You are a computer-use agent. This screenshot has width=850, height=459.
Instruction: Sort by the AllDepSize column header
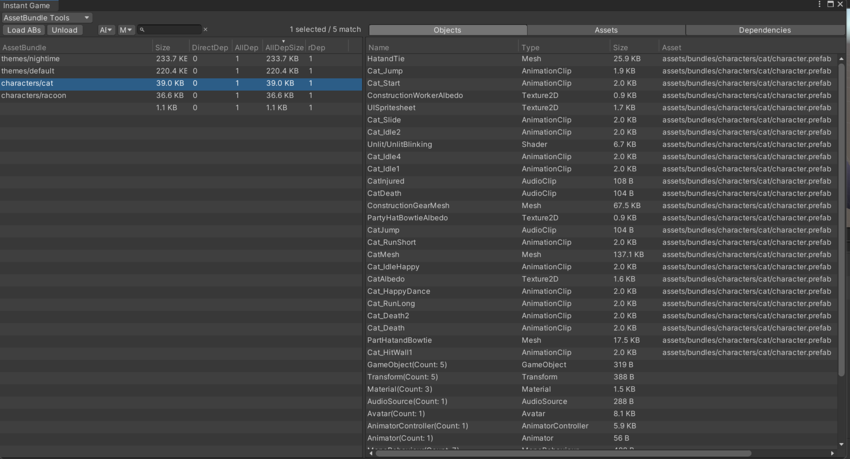(x=283, y=47)
